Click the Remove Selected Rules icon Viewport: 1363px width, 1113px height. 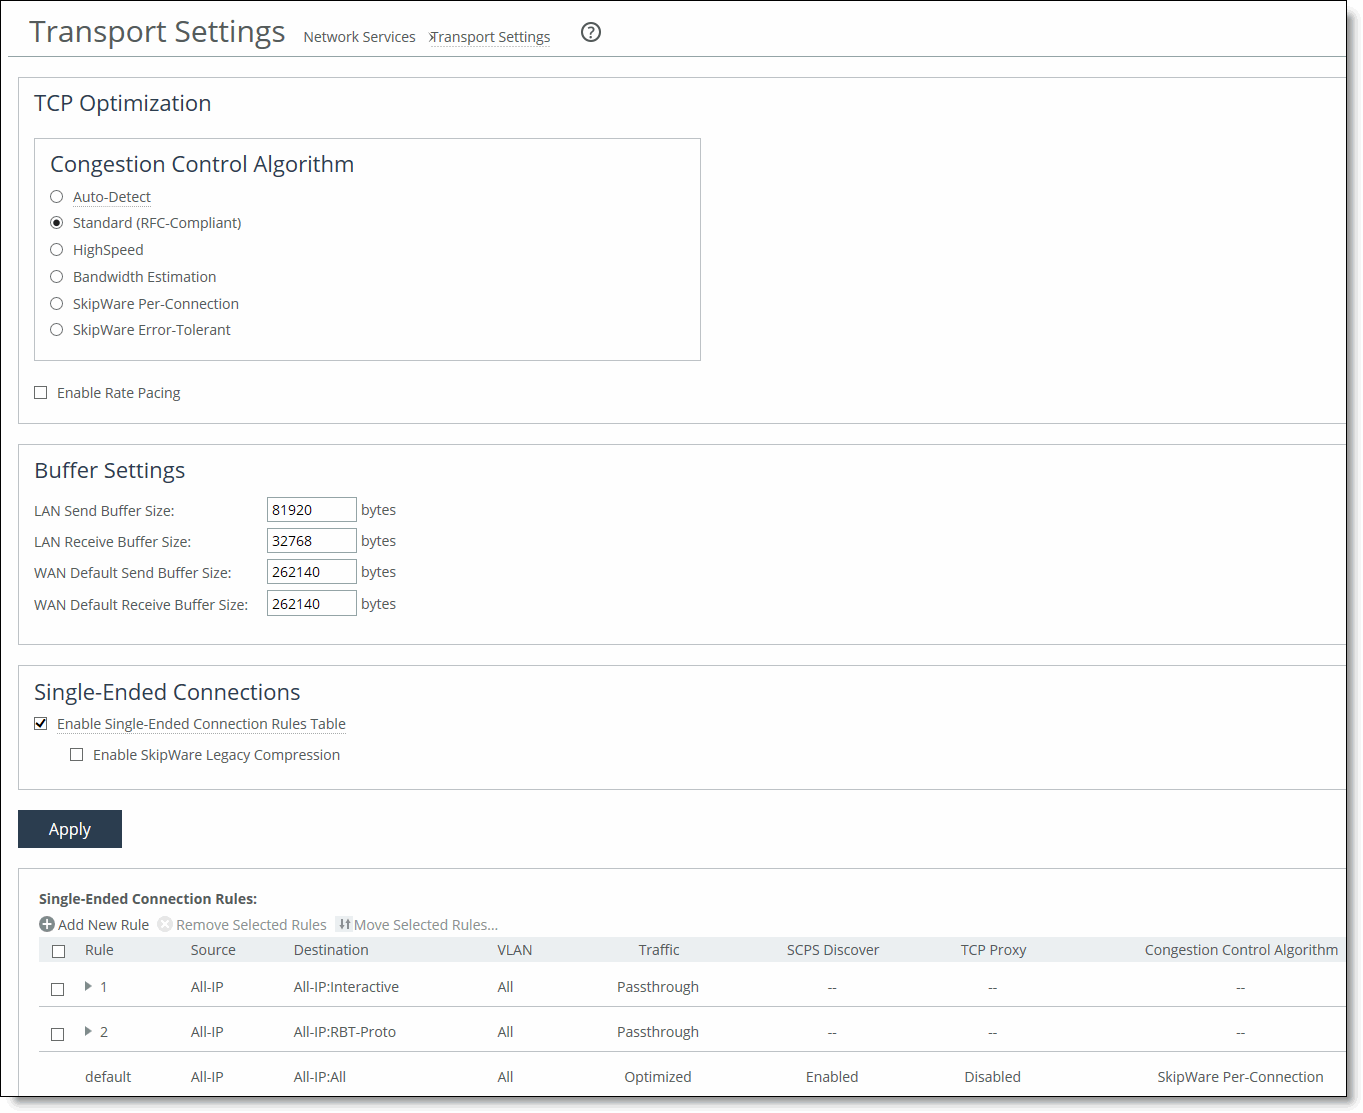click(165, 924)
